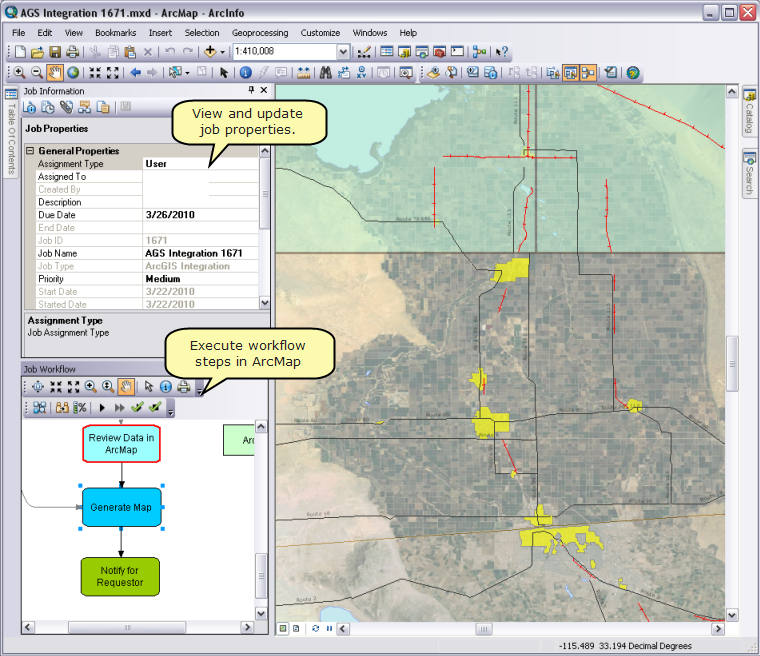Open the Find binoculars tool

(326, 73)
